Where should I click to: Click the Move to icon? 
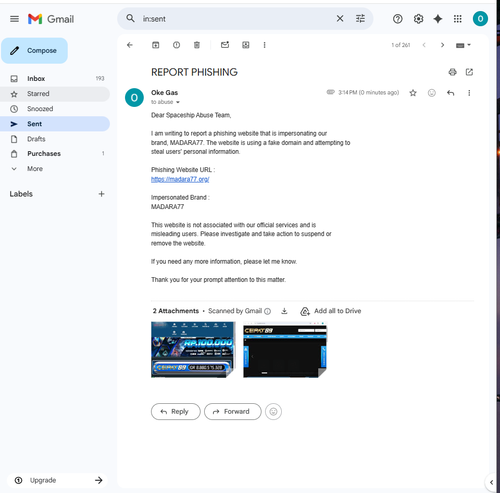pos(246,45)
